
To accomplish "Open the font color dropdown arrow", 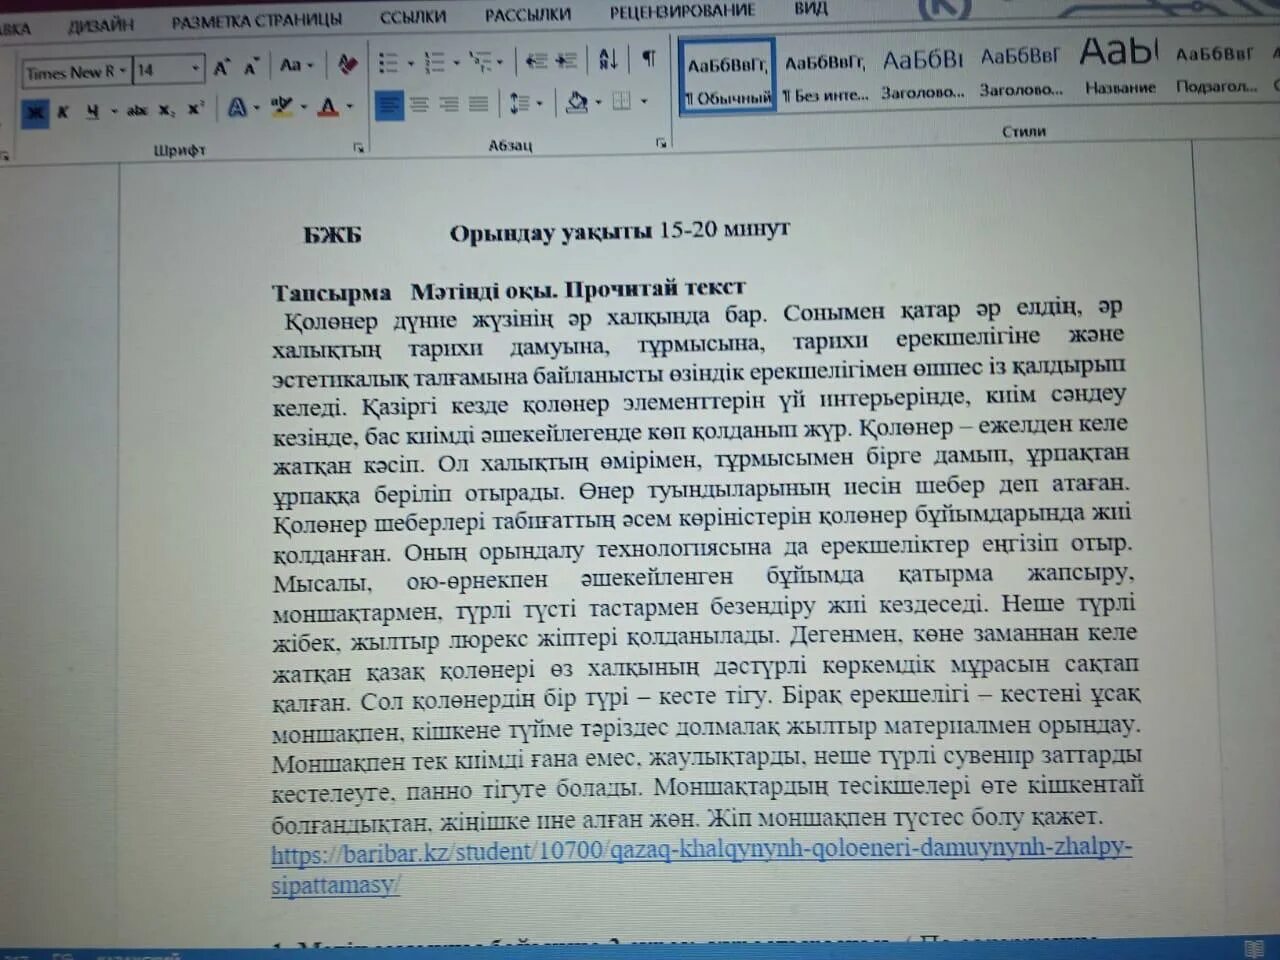I will [x=349, y=105].
